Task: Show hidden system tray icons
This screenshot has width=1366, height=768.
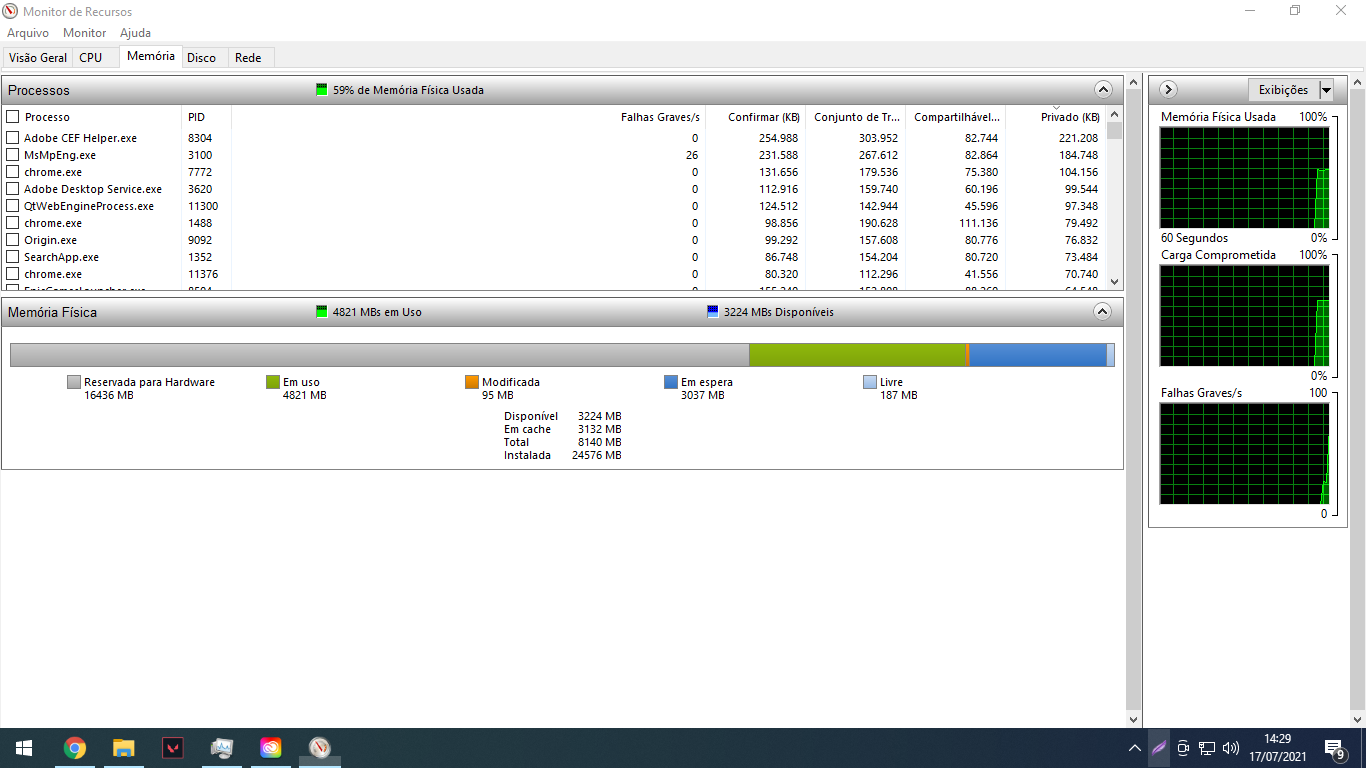Action: 1134,748
